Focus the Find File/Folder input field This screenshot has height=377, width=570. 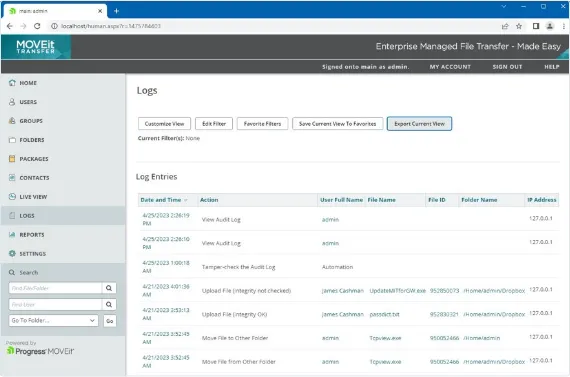[x=55, y=288]
